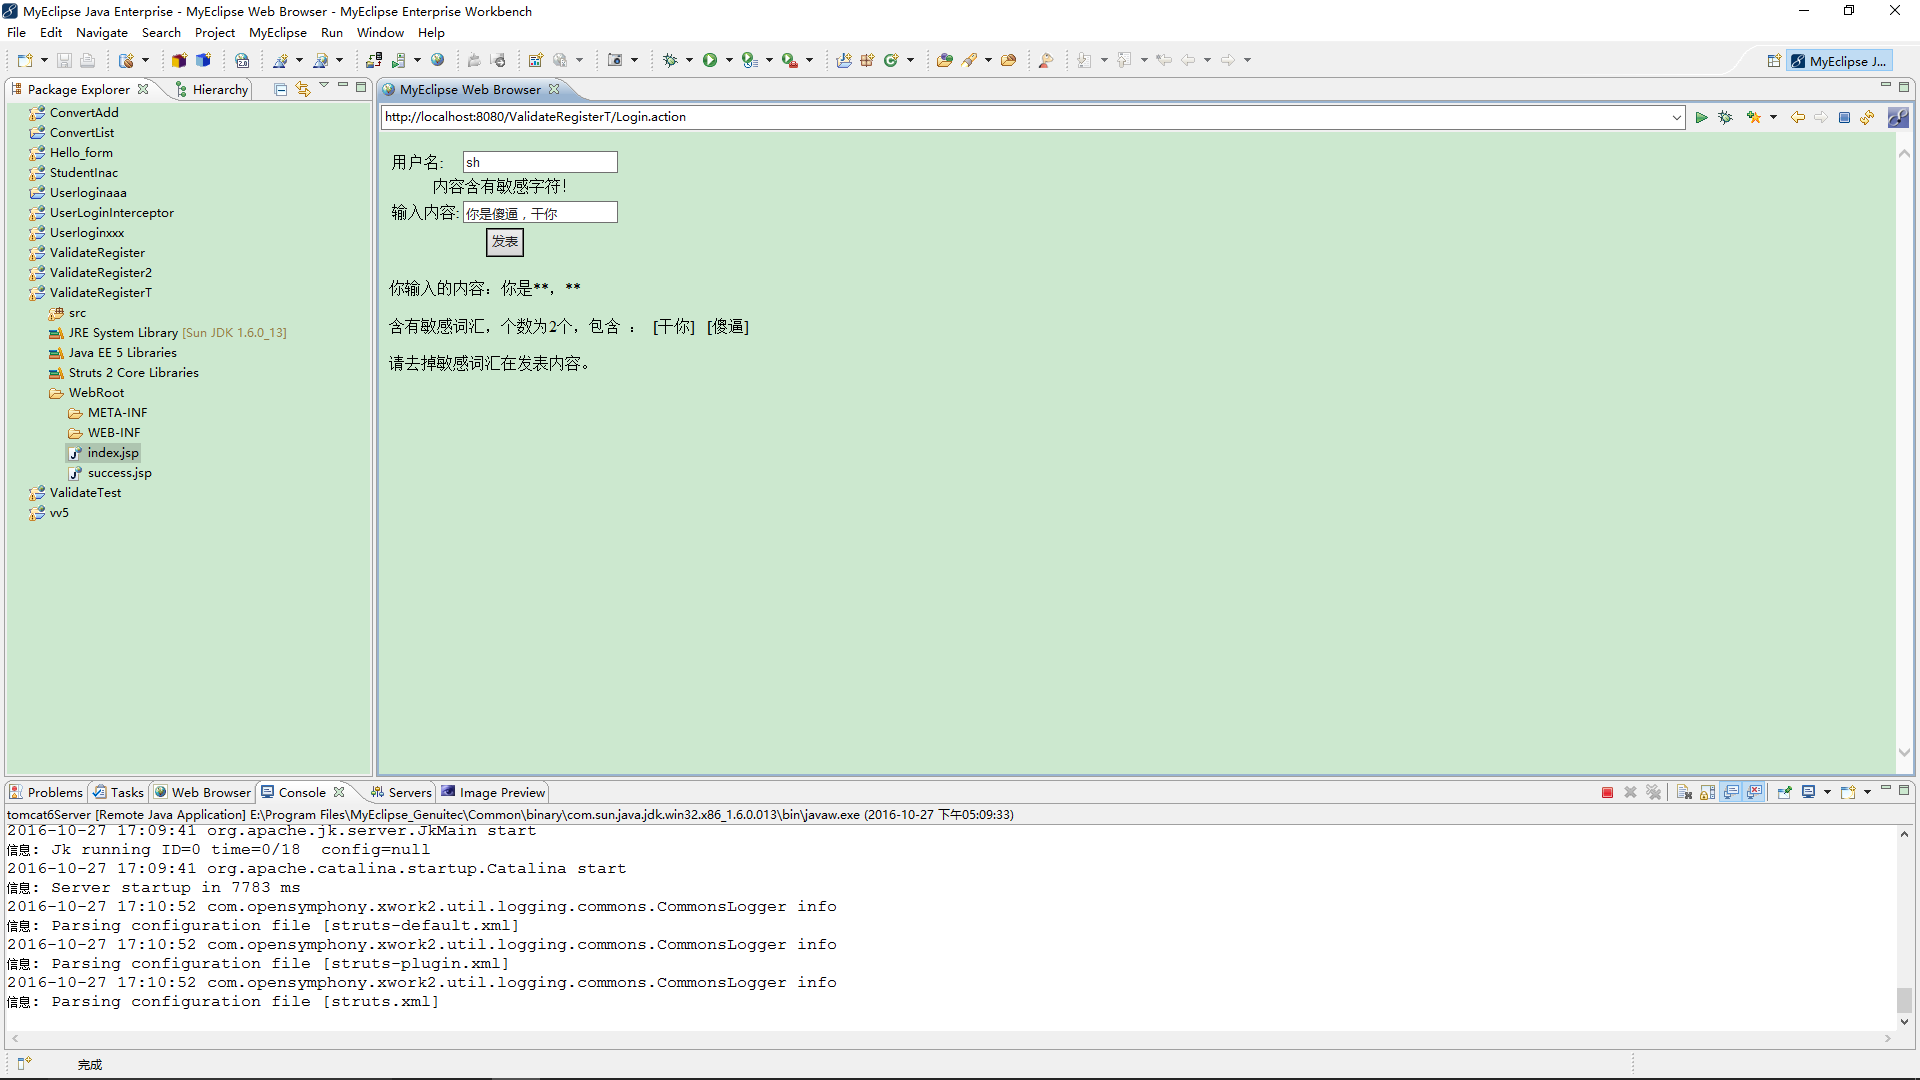1920x1080 pixels.
Task: Close the Console tab
Action: pos(339,793)
